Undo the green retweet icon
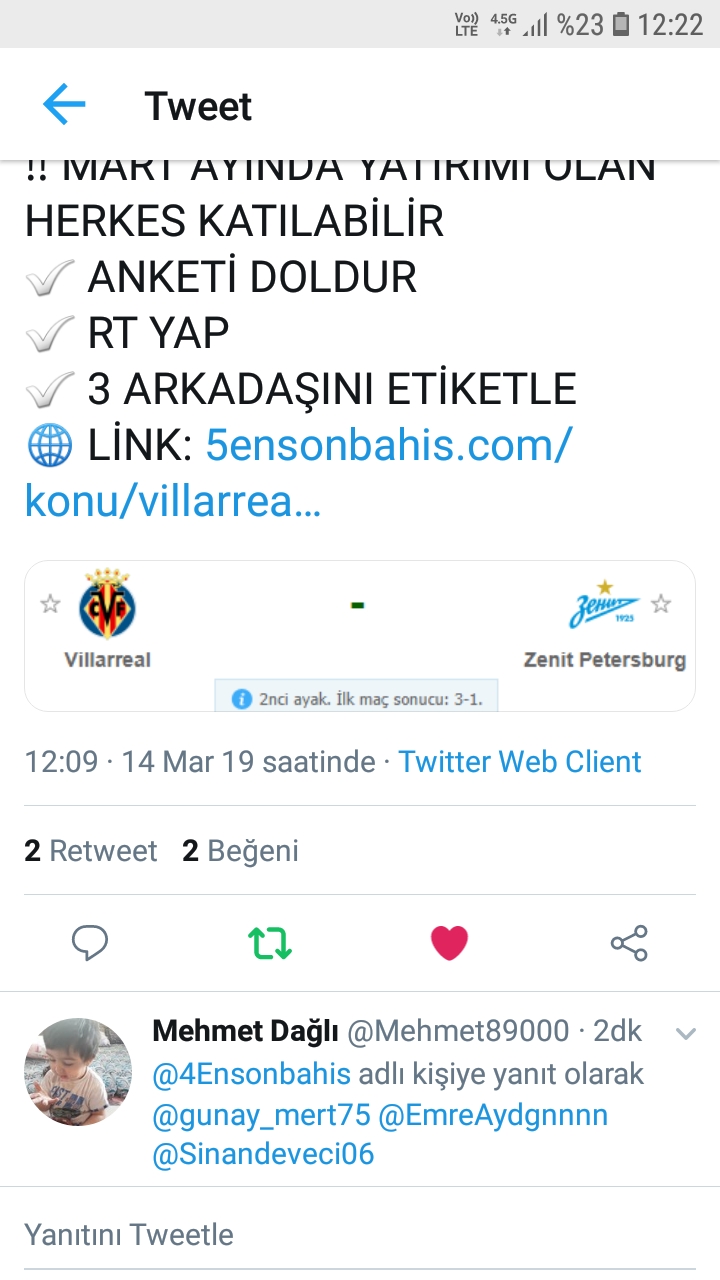The height and width of the screenshot is (1280, 720). click(270, 942)
